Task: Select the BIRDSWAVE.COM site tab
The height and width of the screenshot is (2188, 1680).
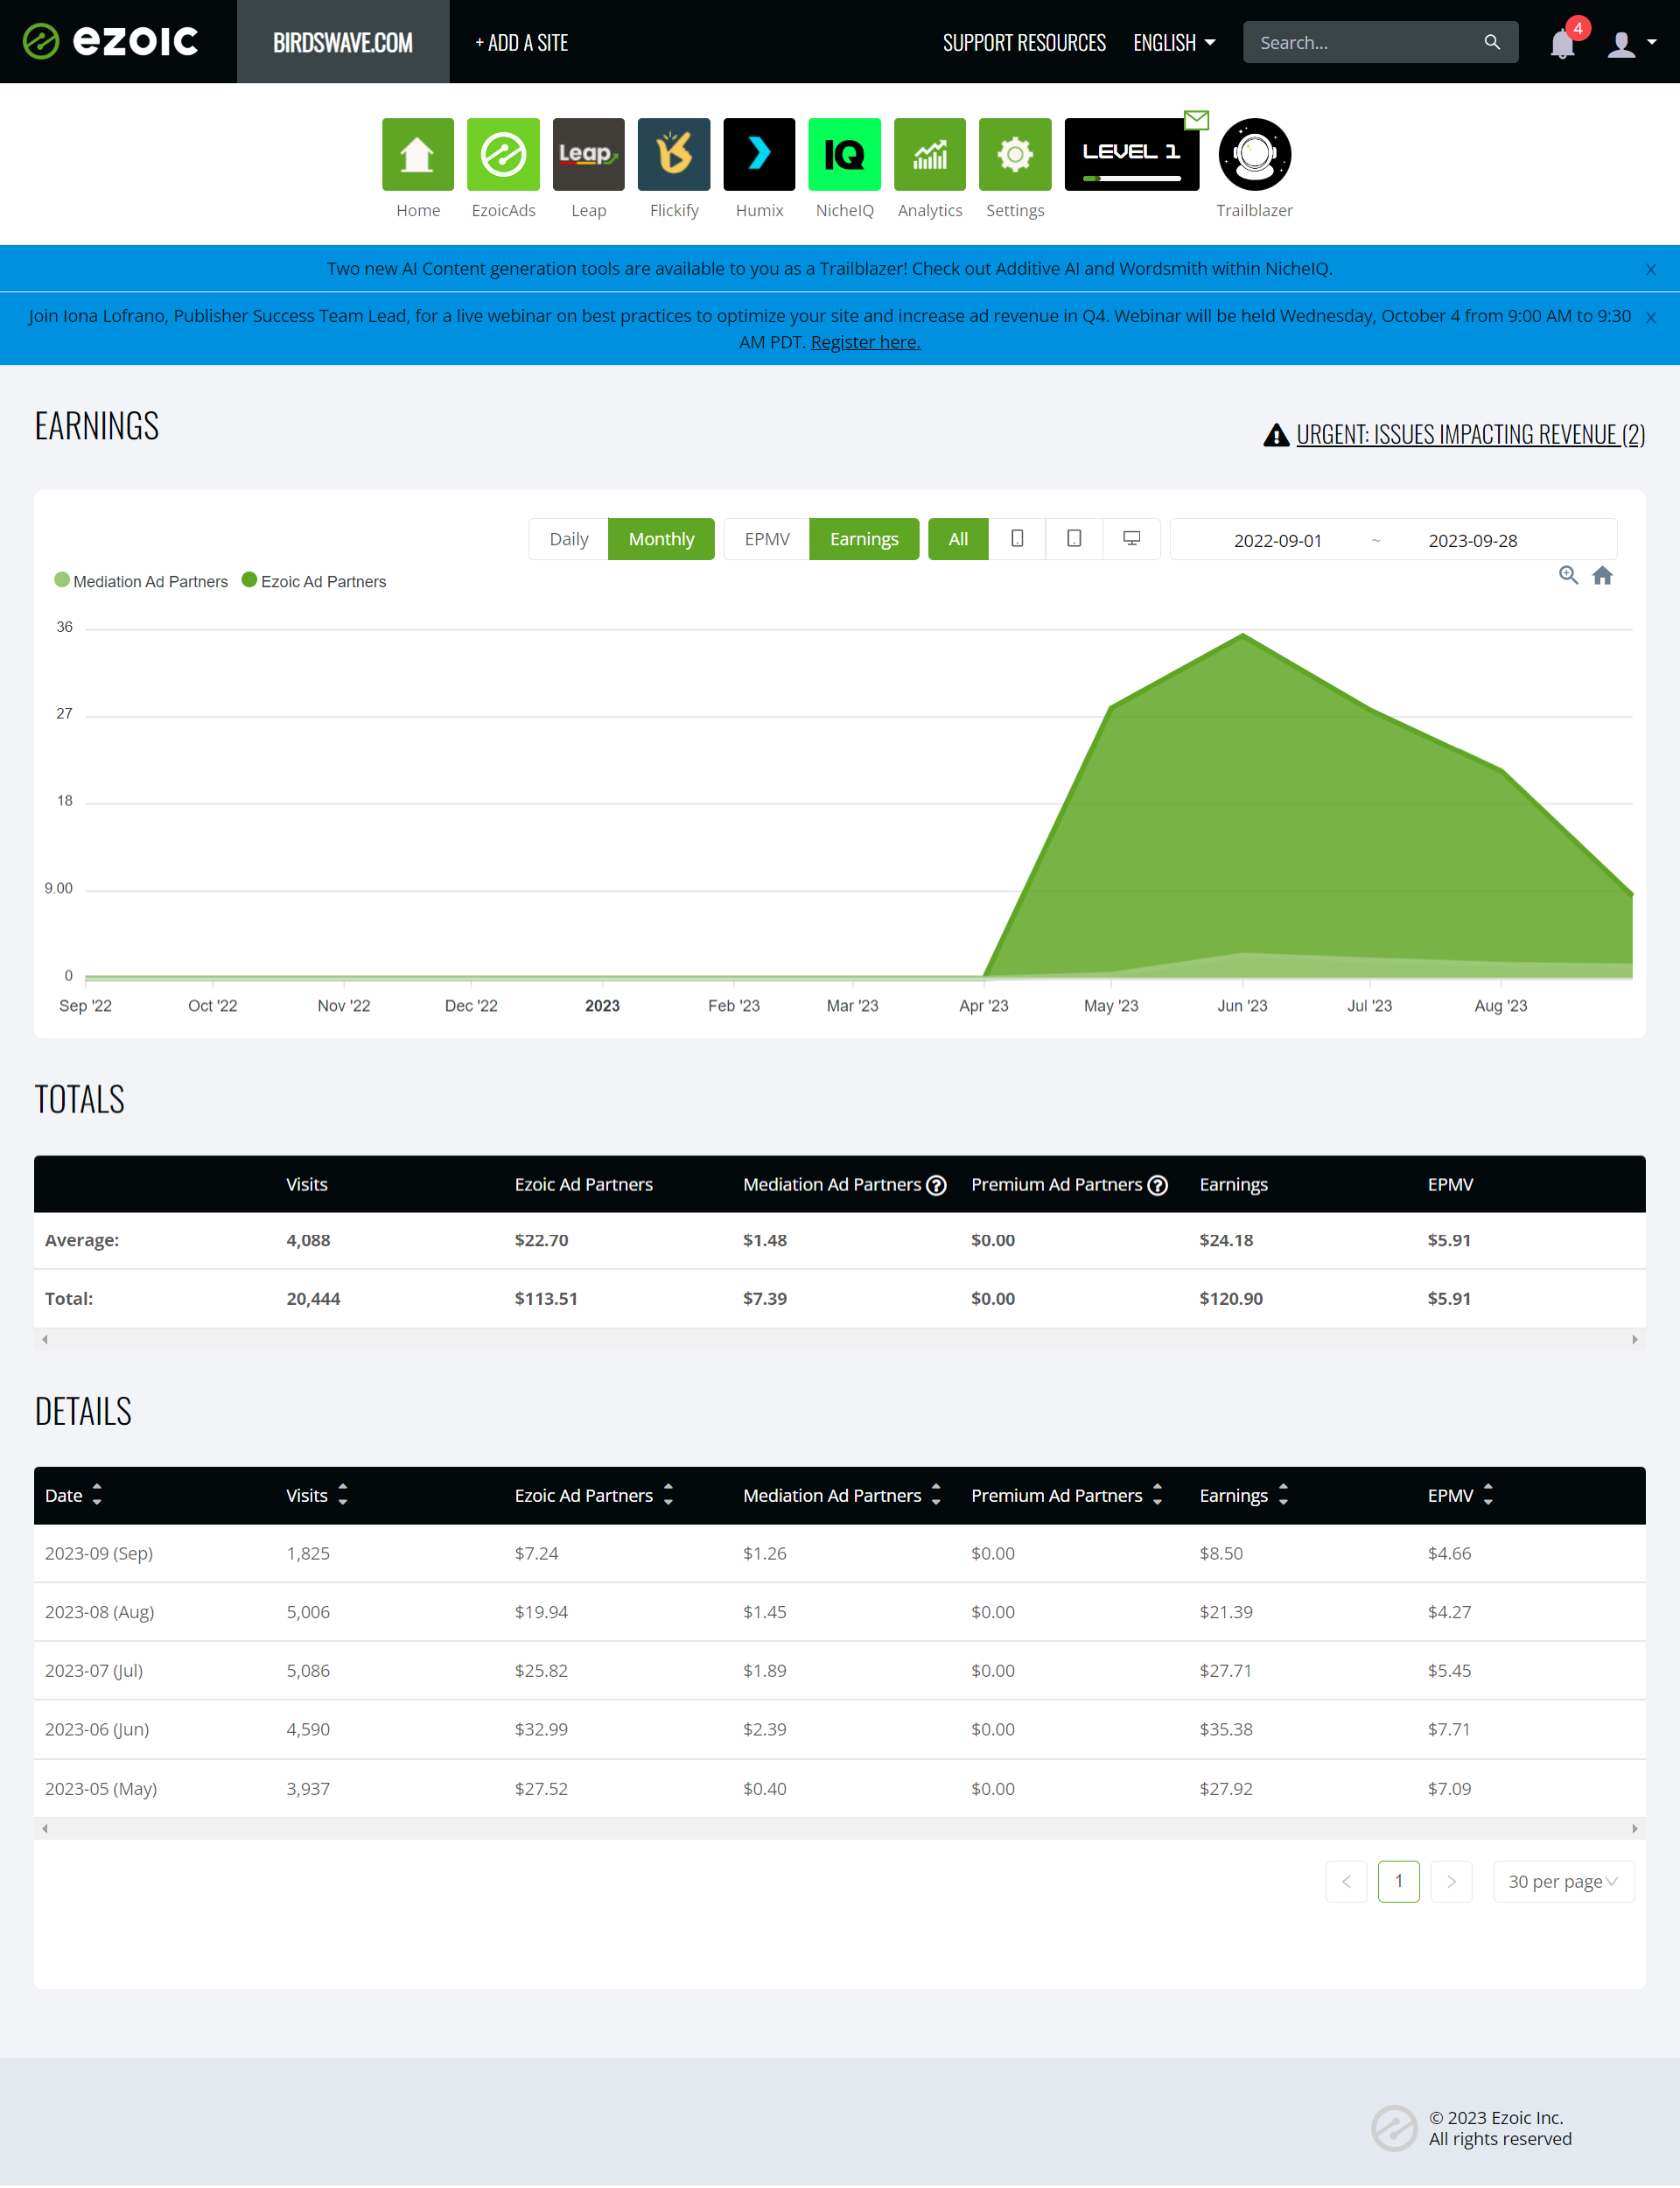Action: click(343, 42)
